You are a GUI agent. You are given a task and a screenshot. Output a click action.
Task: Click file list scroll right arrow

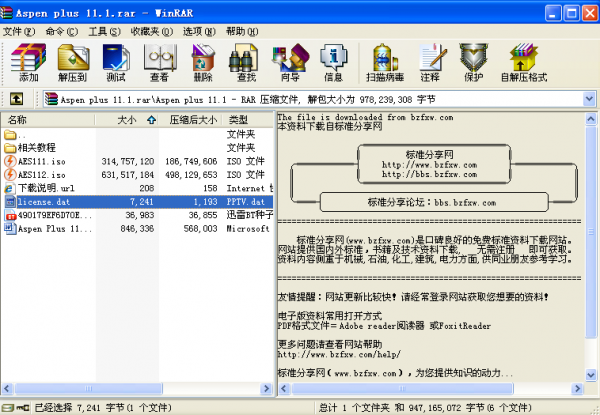(x=266, y=389)
